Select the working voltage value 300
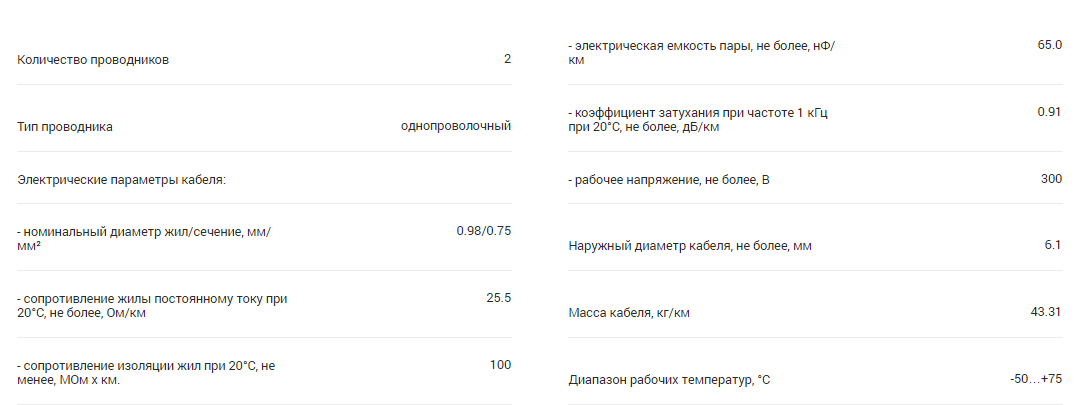Image resolution: width=1080 pixels, height=405 pixels. [1052, 179]
